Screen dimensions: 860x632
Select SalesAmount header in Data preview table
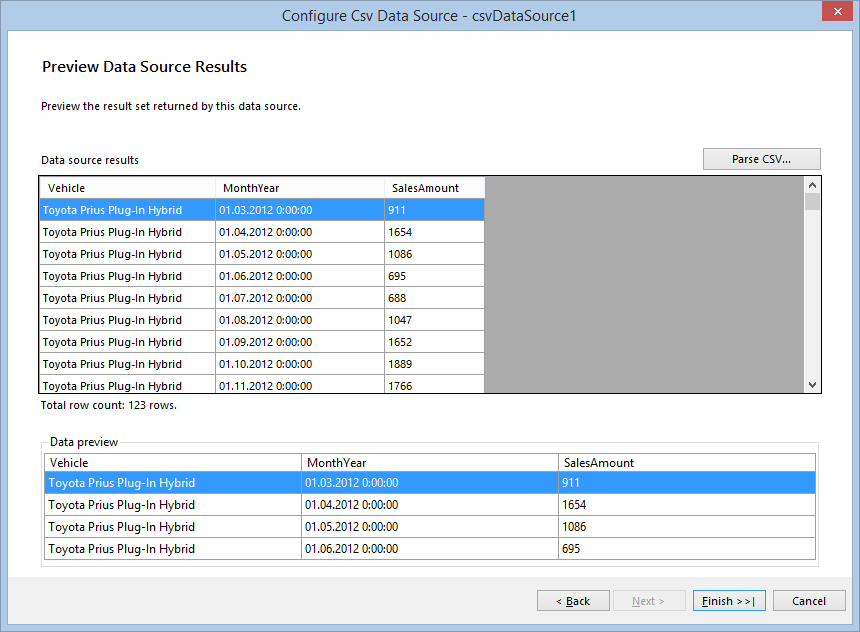(687, 462)
